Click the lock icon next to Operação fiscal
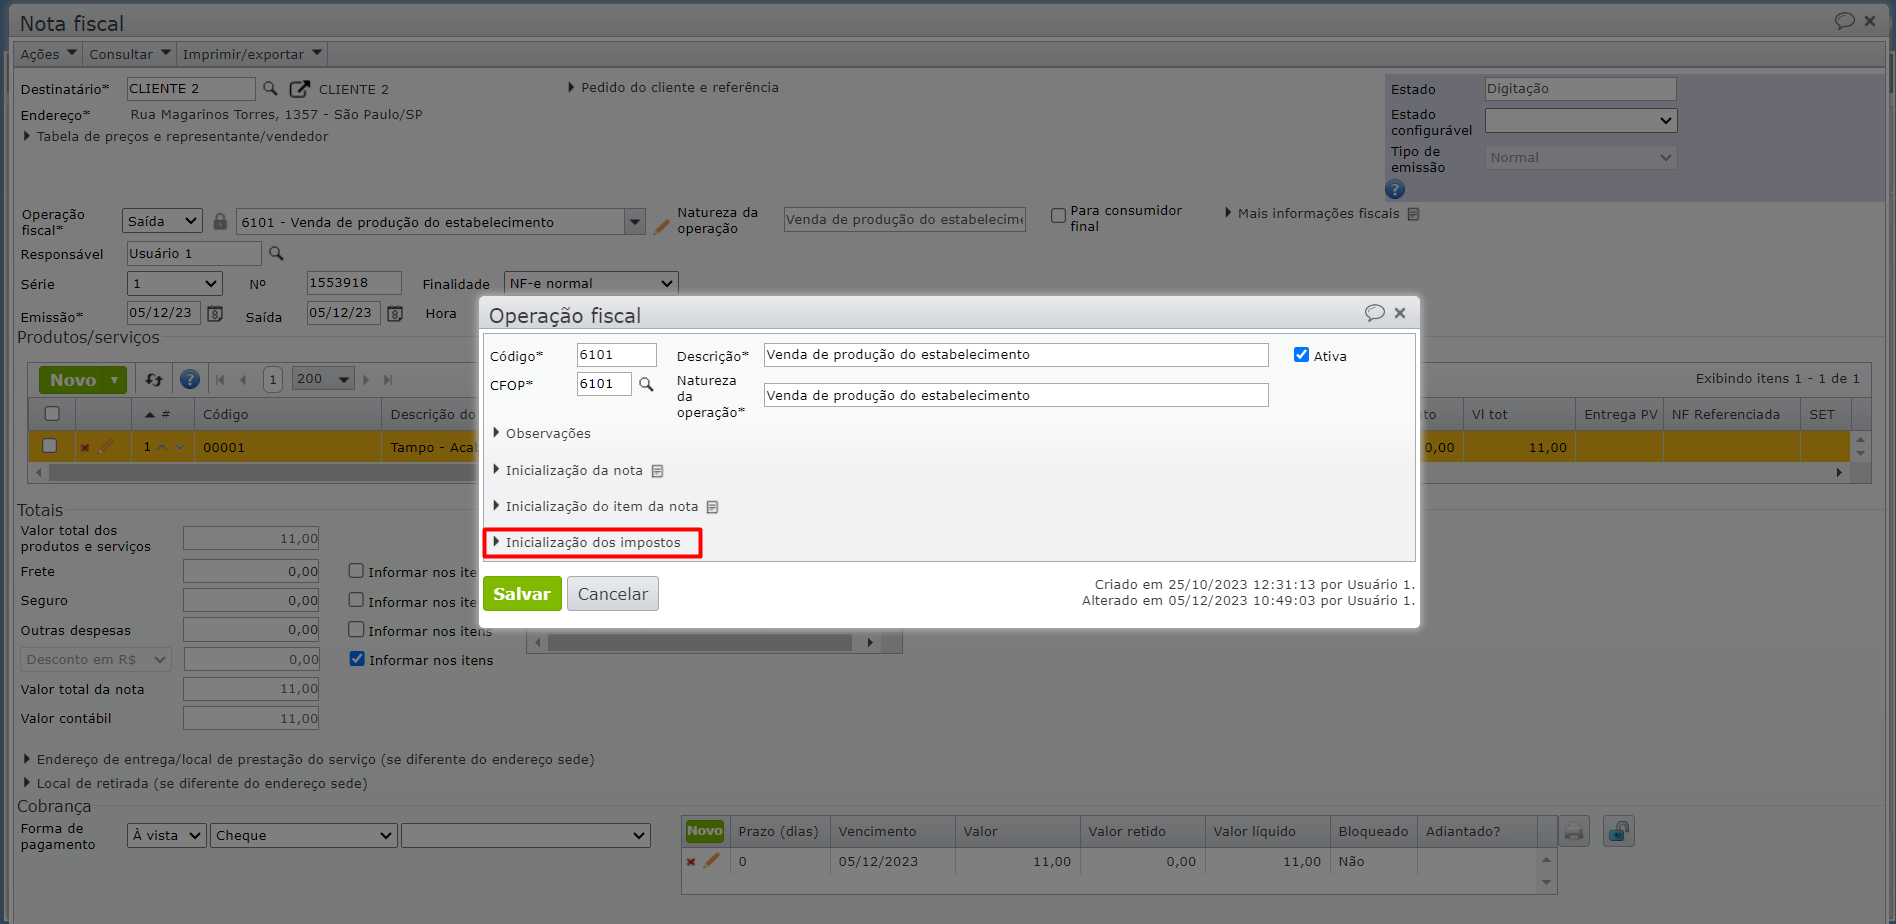 click(220, 222)
